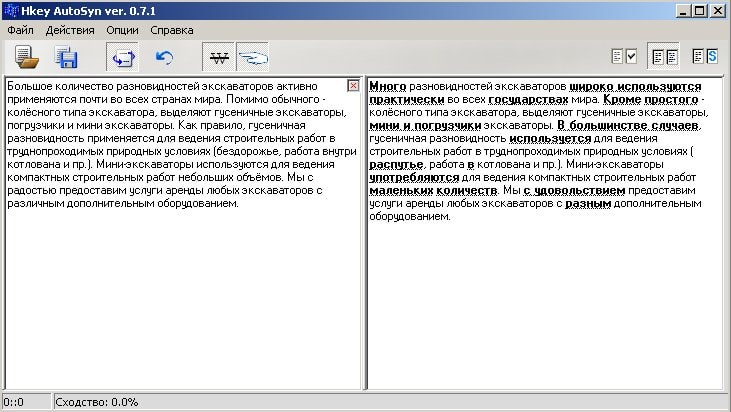Image resolution: width=731 pixels, height=412 pixels.
Task: Click the blue undo arrow icon
Action: [x=165, y=58]
